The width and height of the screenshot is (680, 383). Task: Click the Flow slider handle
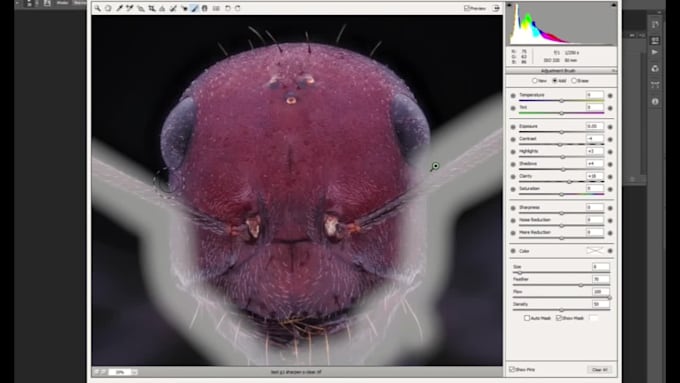coord(609,298)
